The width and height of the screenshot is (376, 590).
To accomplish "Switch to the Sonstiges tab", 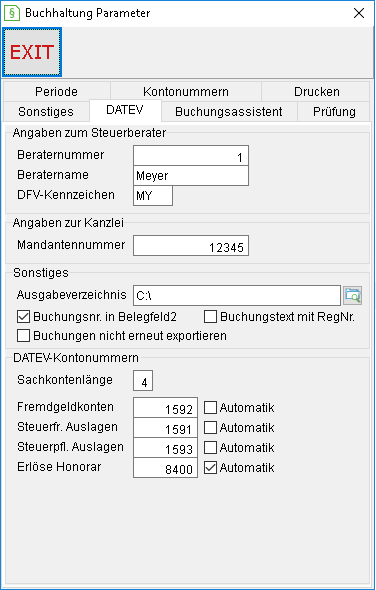I will pyautogui.click(x=46, y=111).
